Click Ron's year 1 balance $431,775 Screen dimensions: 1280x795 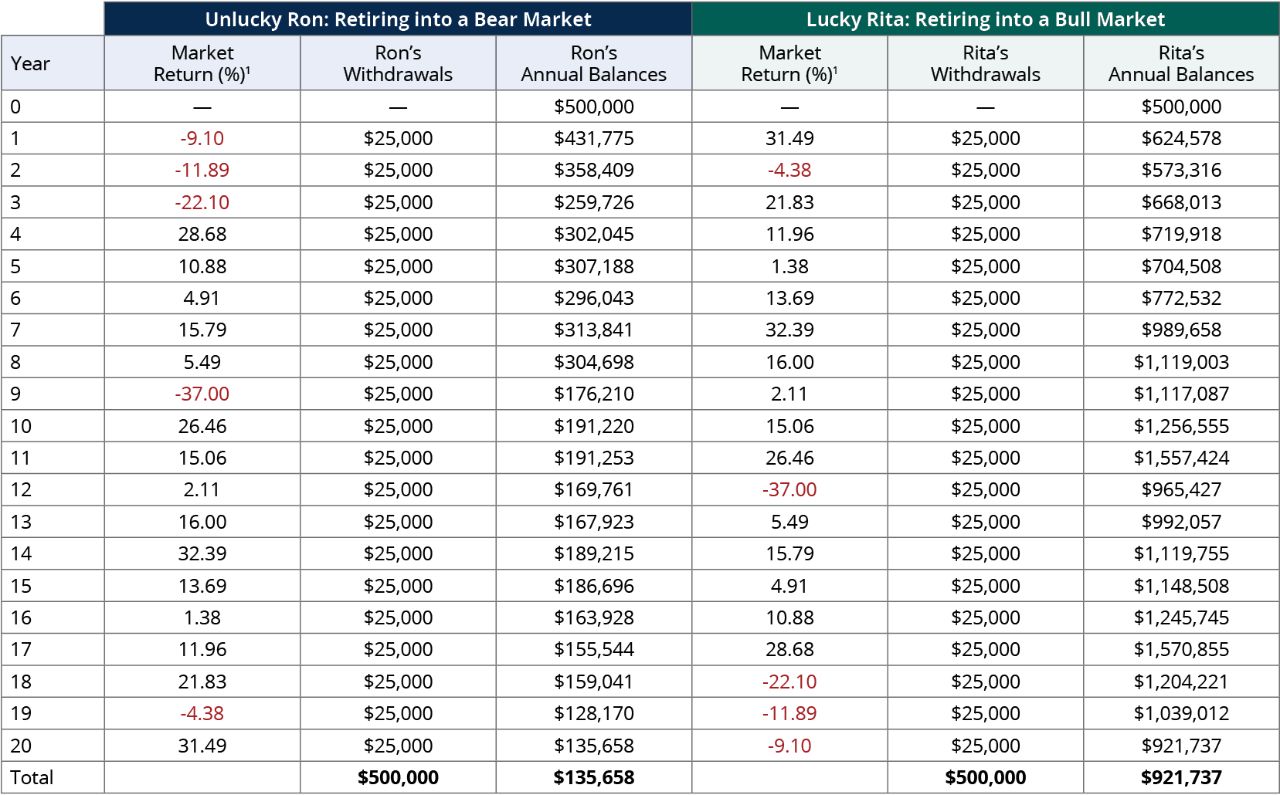pyautogui.click(x=594, y=138)
